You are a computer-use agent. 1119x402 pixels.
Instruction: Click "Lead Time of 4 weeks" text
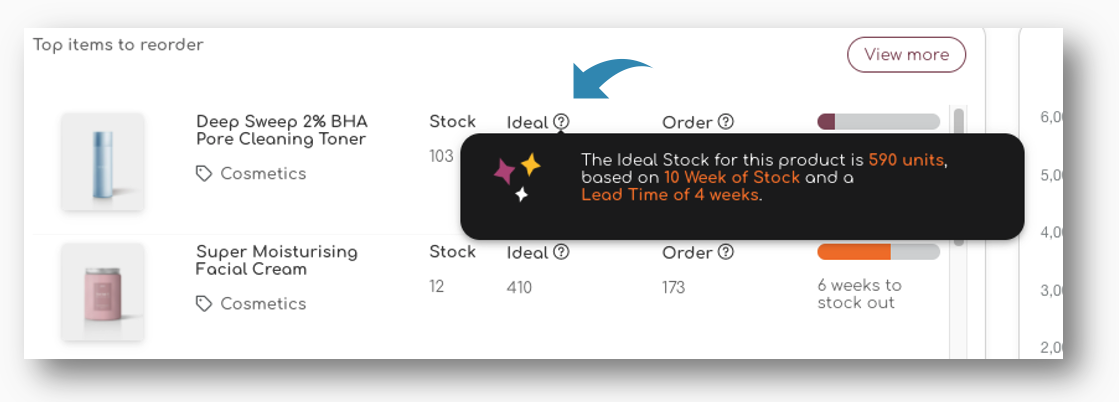click(x=670, y=195)
